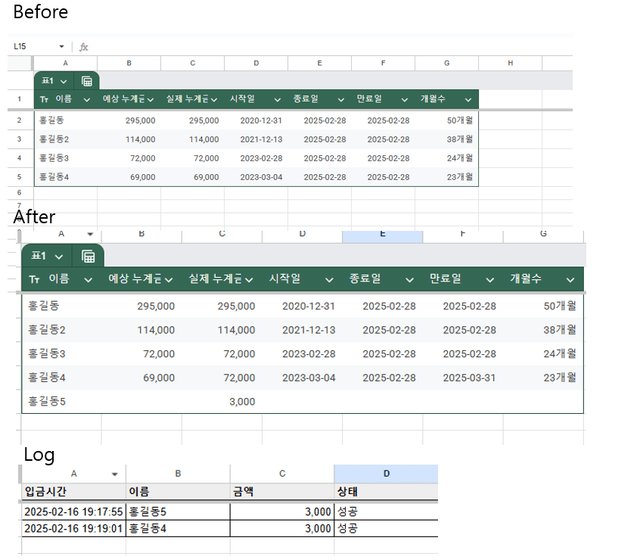Viewport: 640px width, 560px height.
Task: Click the table icon next to 표1 in After sheet
Action: pyautogui.click(x=88, y=256)
